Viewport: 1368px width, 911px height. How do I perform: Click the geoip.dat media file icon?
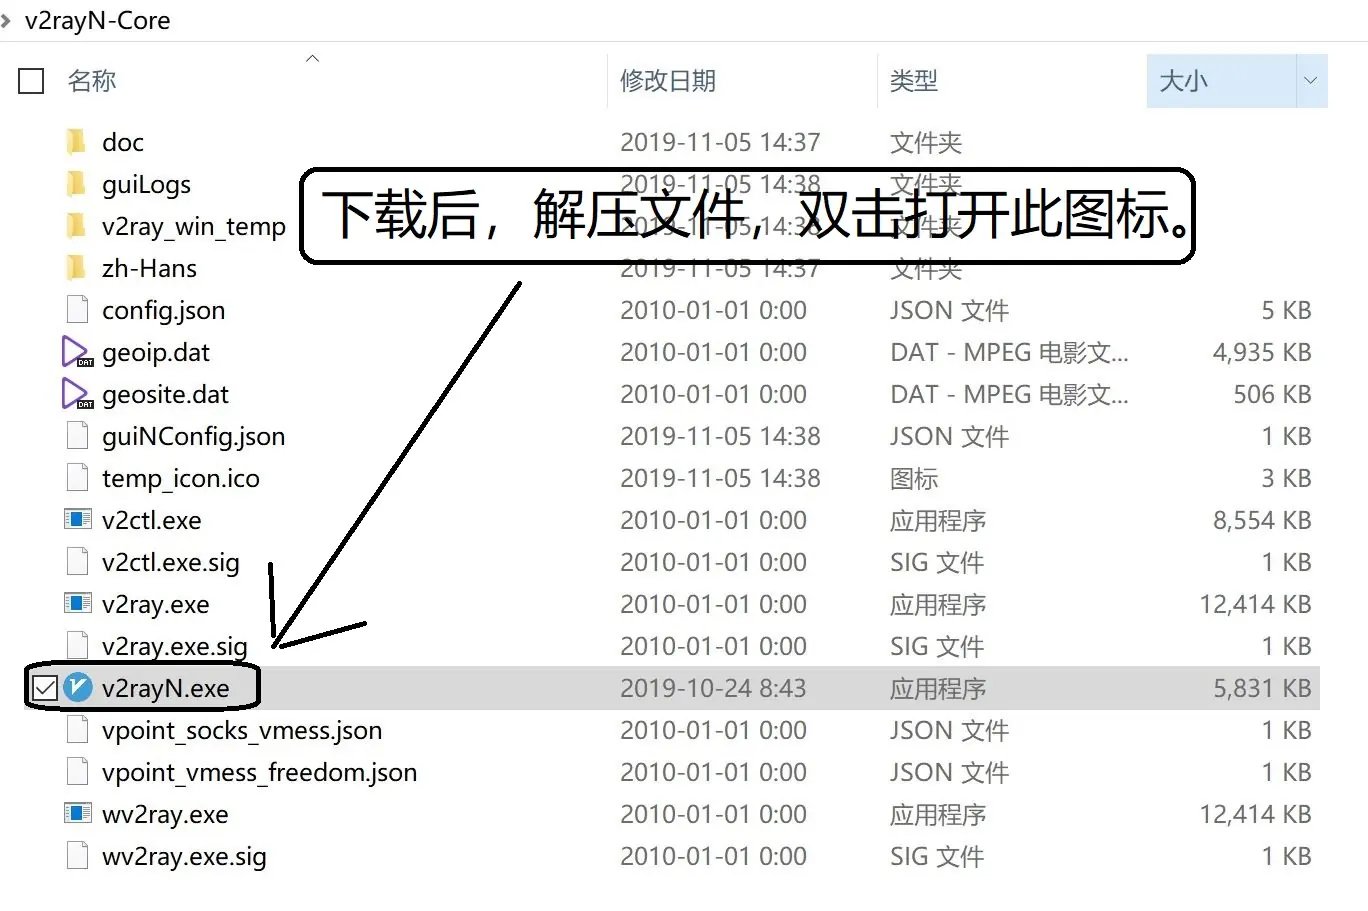[x=77, y=352]
